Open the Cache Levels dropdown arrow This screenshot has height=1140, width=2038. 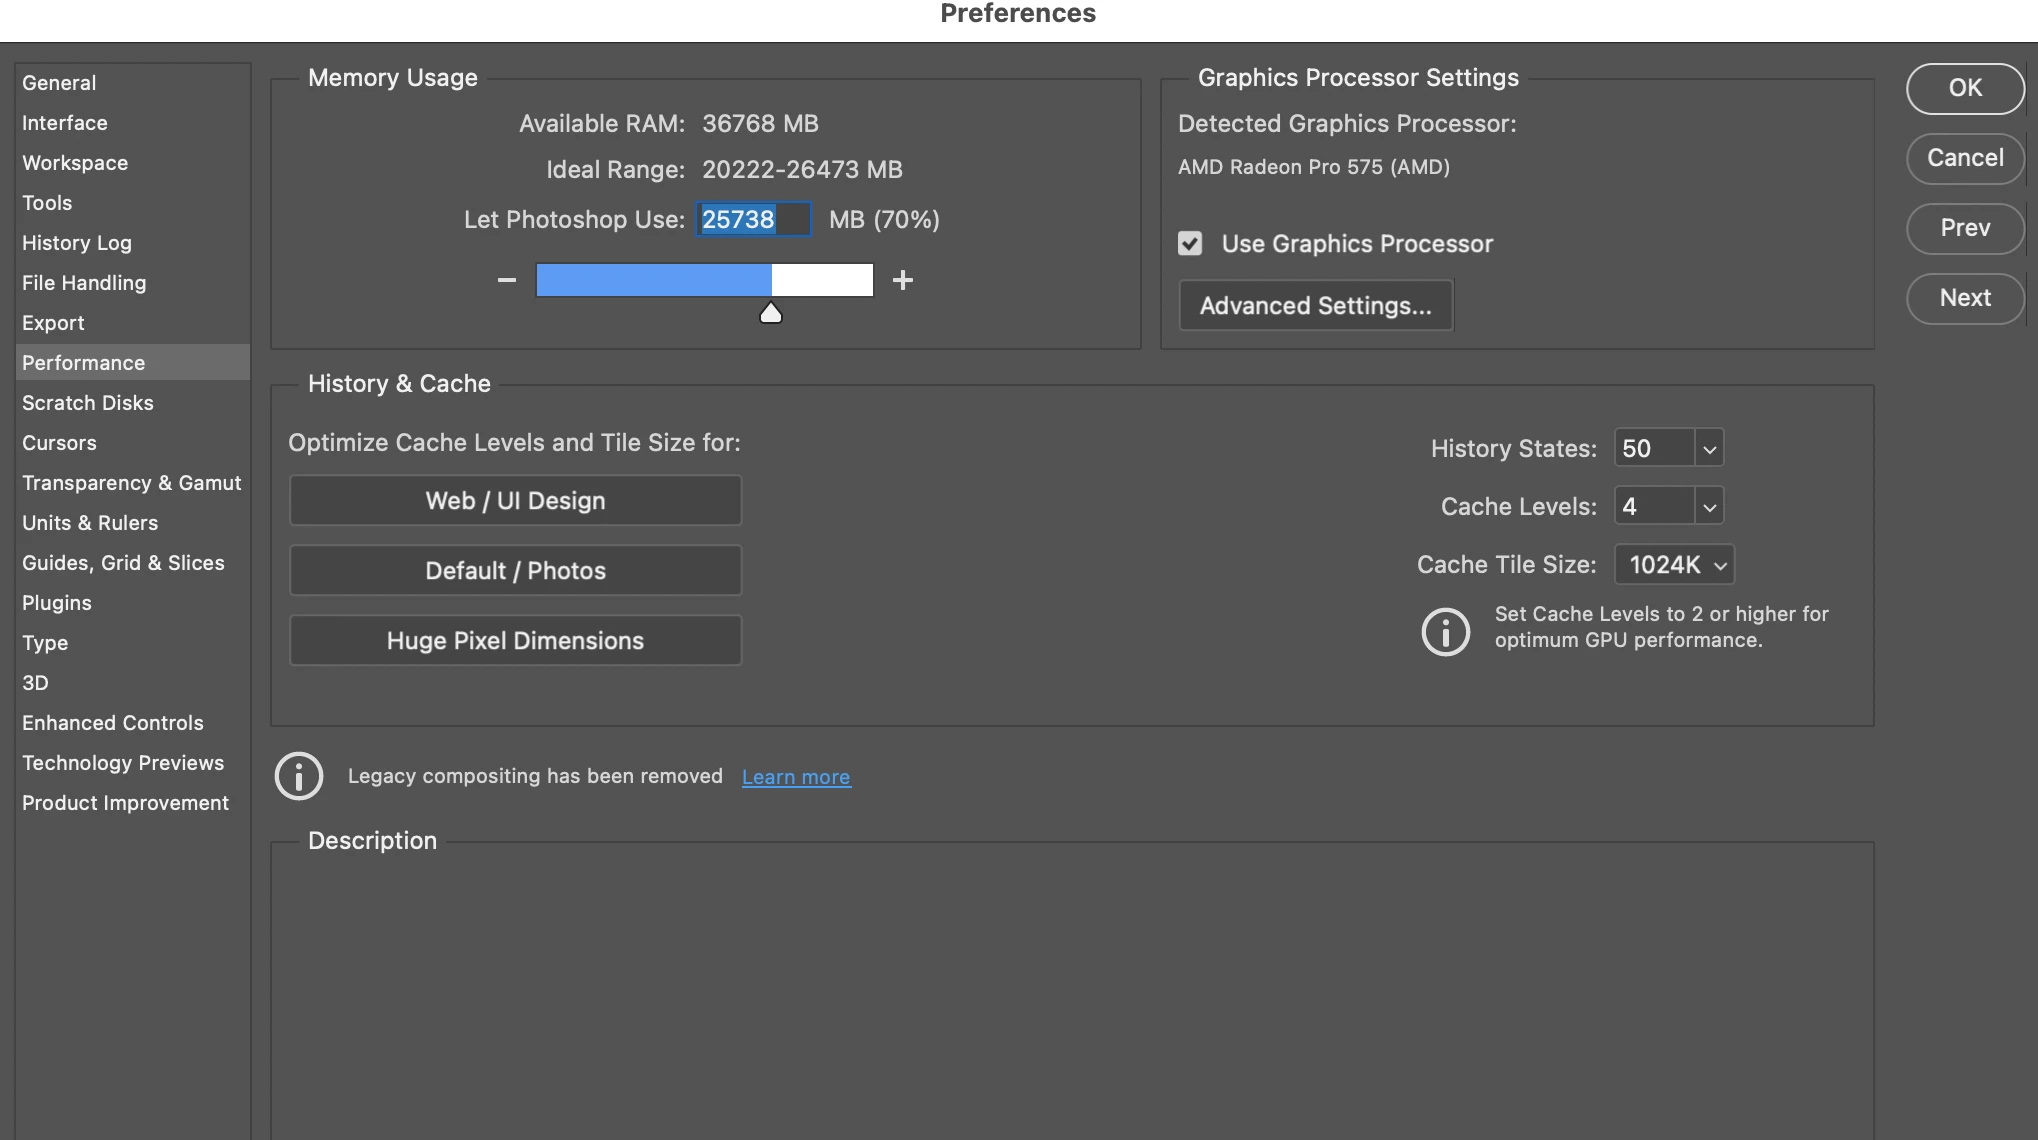click(1709, 507)
